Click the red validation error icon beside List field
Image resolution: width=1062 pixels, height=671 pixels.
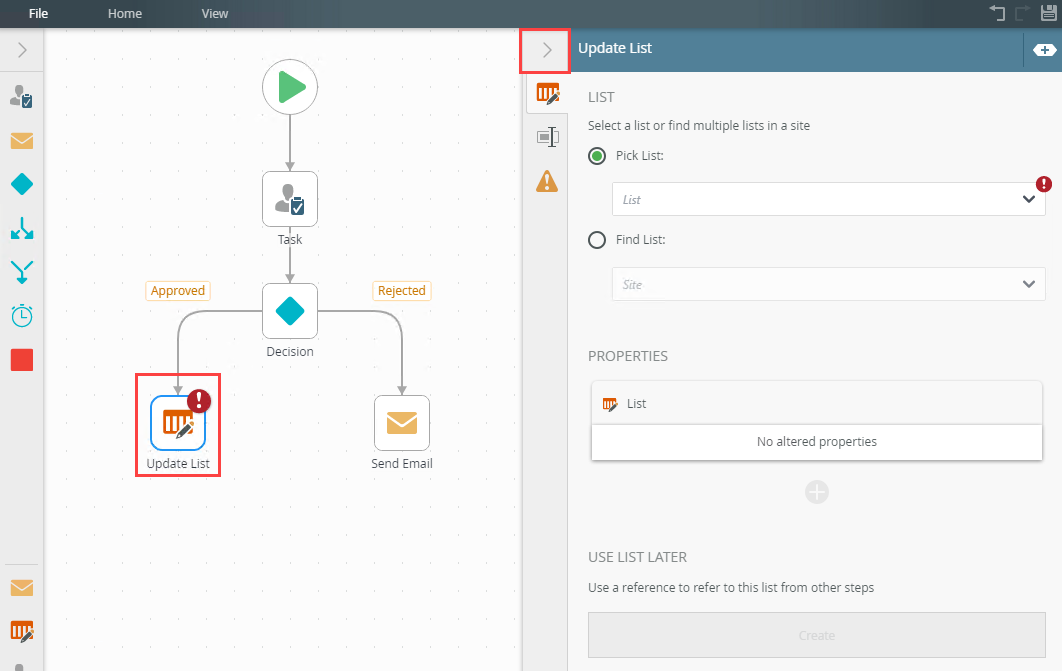click(1044, 183)
